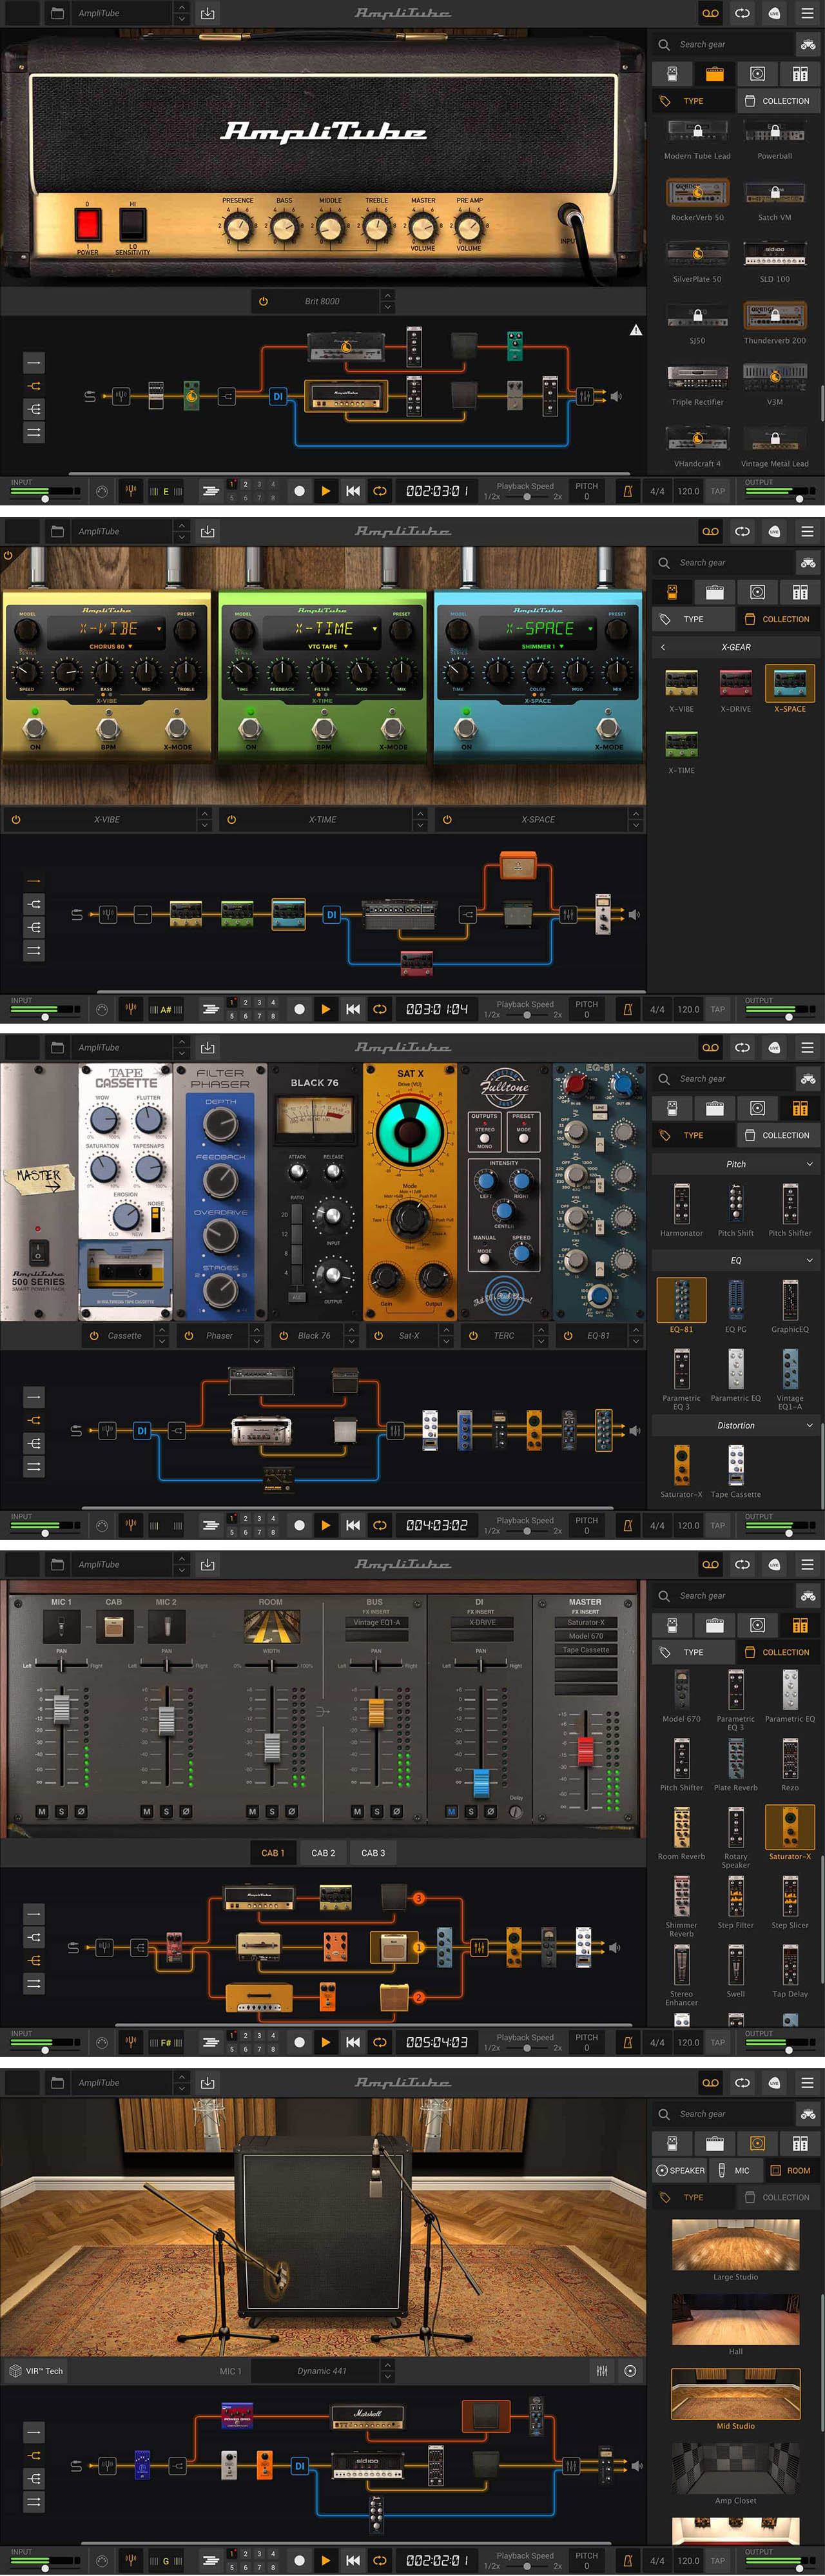Click TAP tempo in the Brit 8000 window
The image size is (825, 2576).
coord(718,491)
